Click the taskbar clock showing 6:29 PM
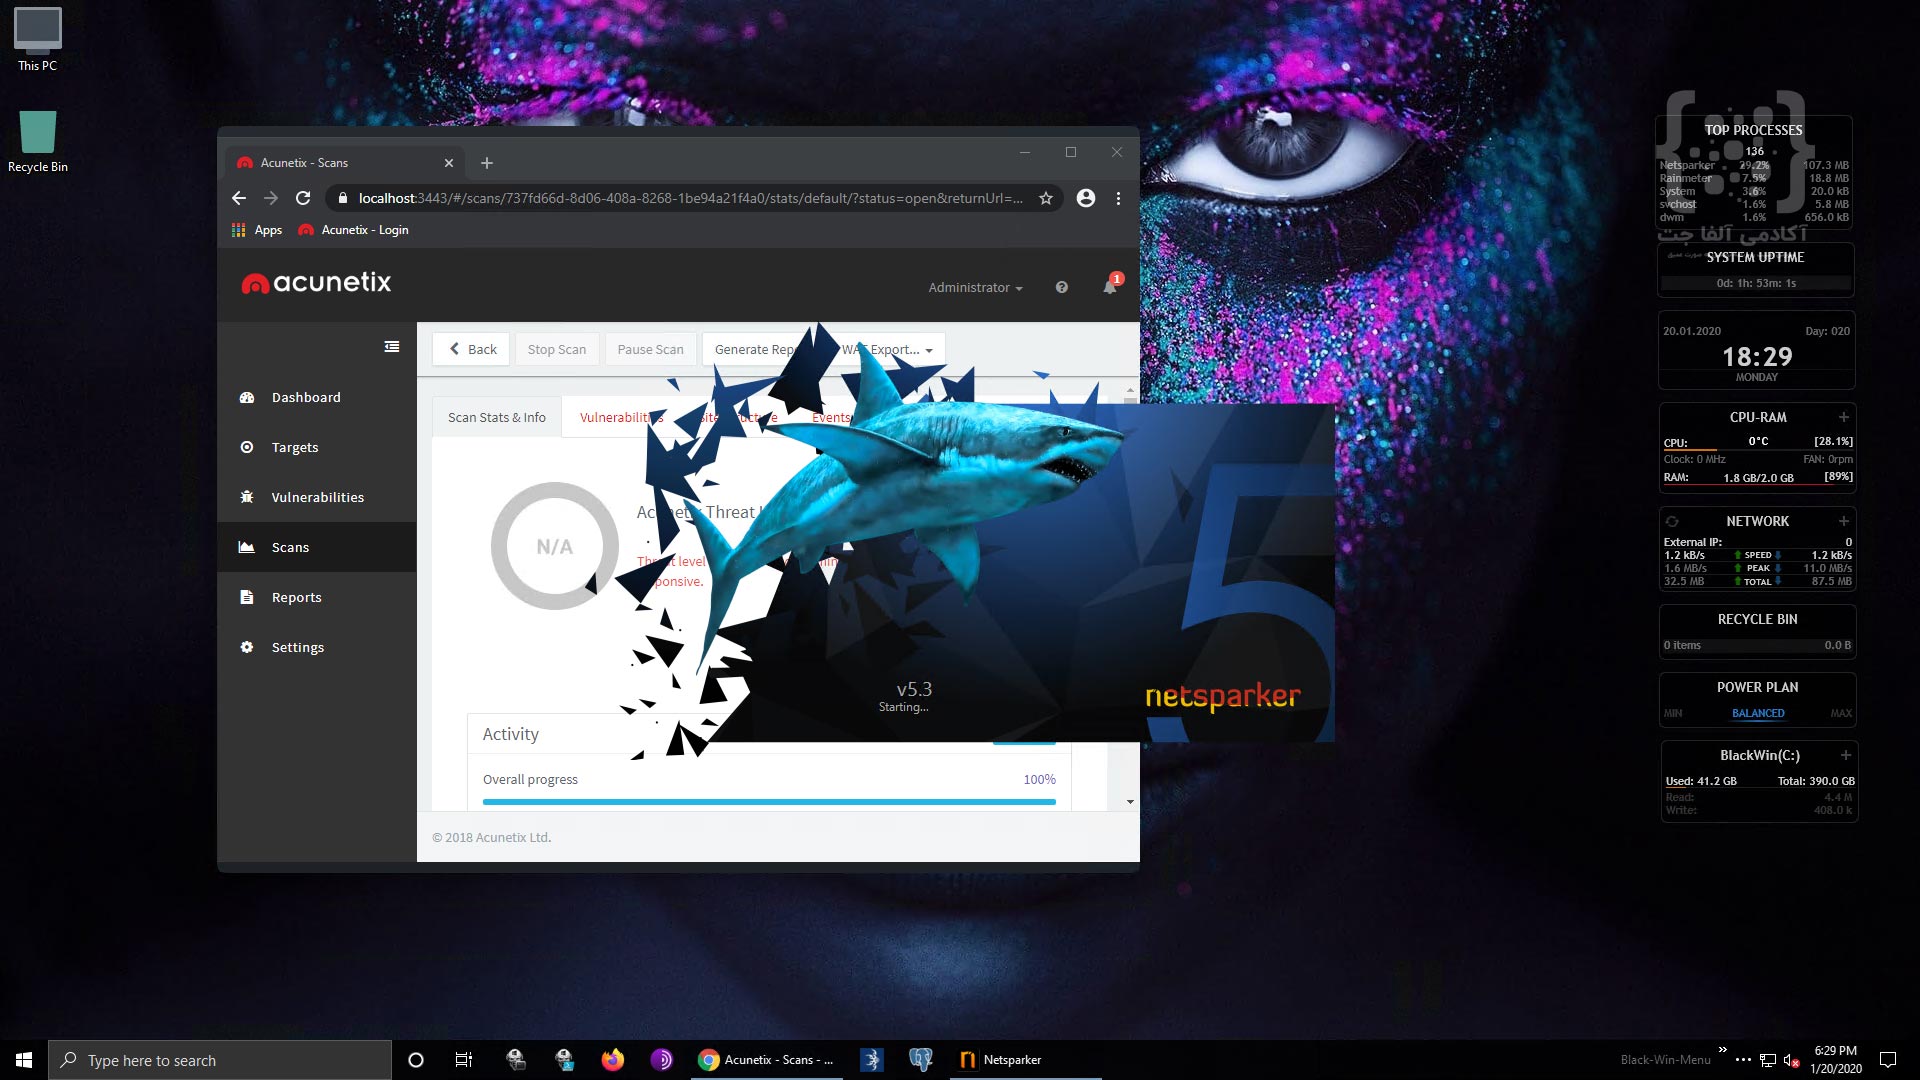This screenshot has height=1080, width=1920. [x=1836, y=1060]
